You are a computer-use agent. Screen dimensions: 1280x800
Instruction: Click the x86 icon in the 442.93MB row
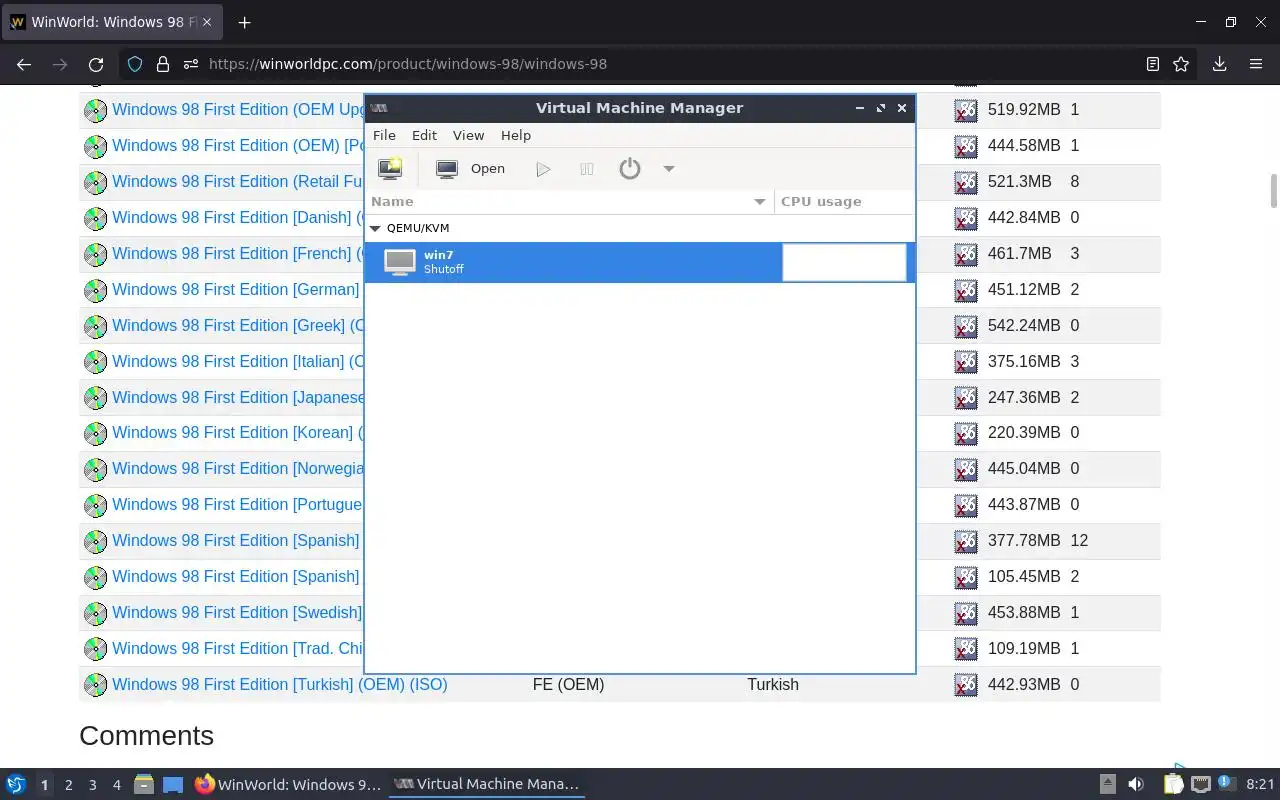[965, 685]
